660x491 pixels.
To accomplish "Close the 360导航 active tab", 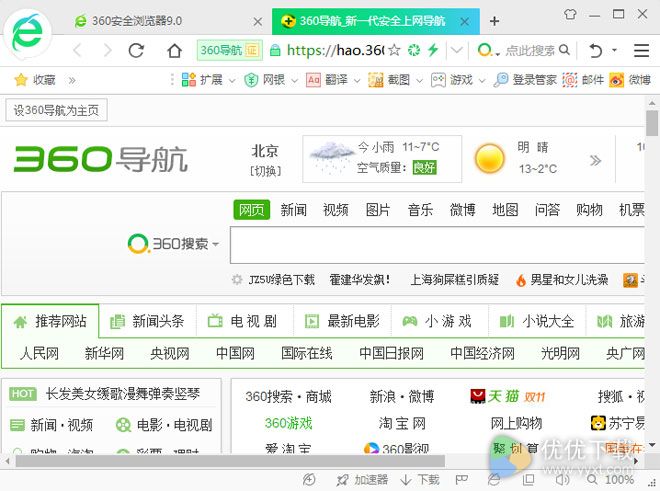I will coord(465,21).
